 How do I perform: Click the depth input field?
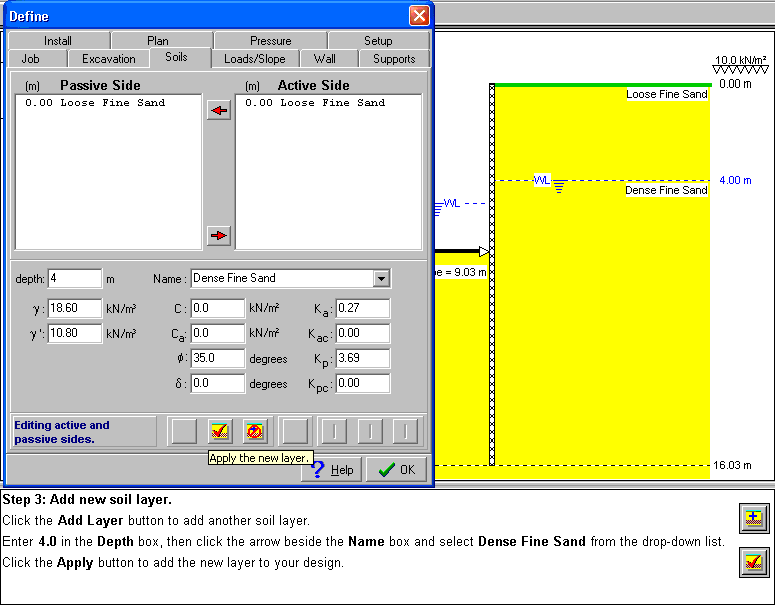pyautogui.click(x=74, y=278)
